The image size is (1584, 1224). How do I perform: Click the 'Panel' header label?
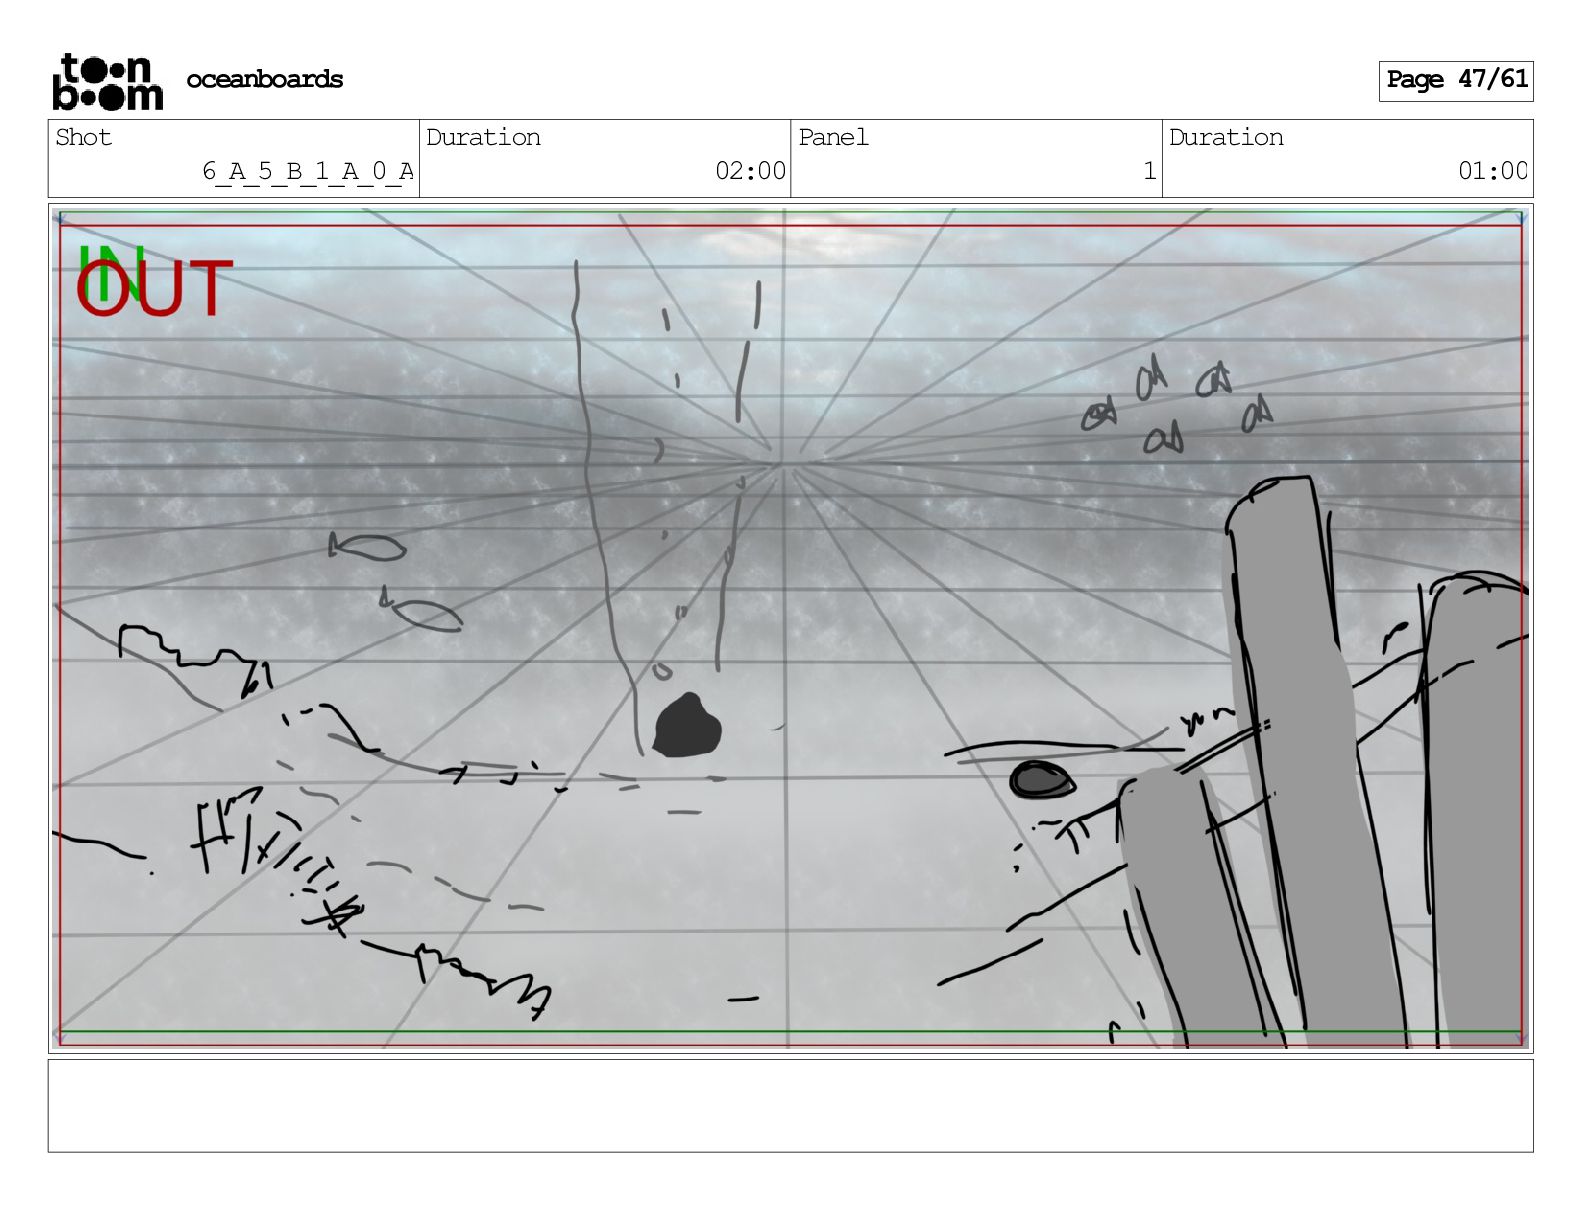tap(833, 137)
